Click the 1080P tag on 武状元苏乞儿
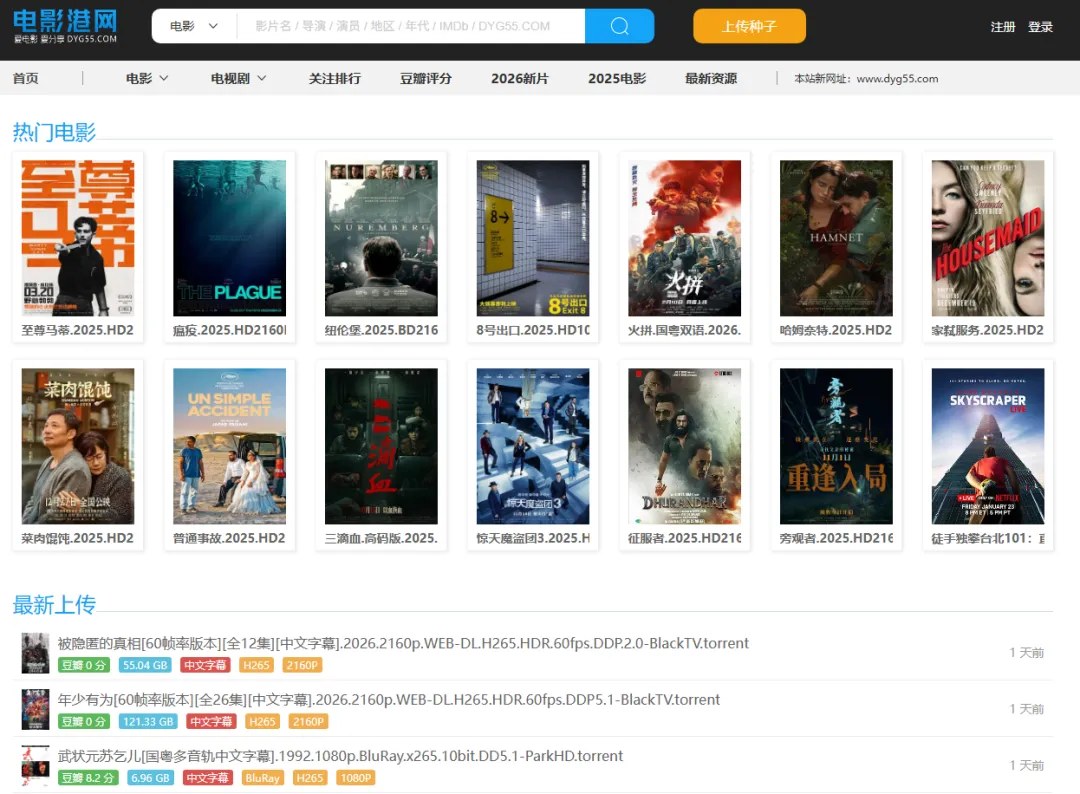Viewport: 1080px width, 794px height. click(355, 778)
